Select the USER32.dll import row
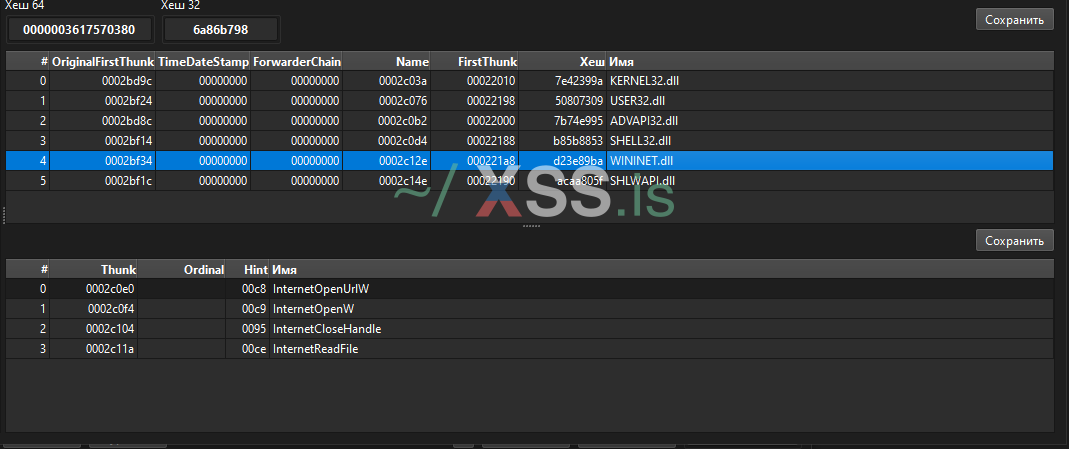The width and height of the screenshot is (1069, 449). point(530,101)
